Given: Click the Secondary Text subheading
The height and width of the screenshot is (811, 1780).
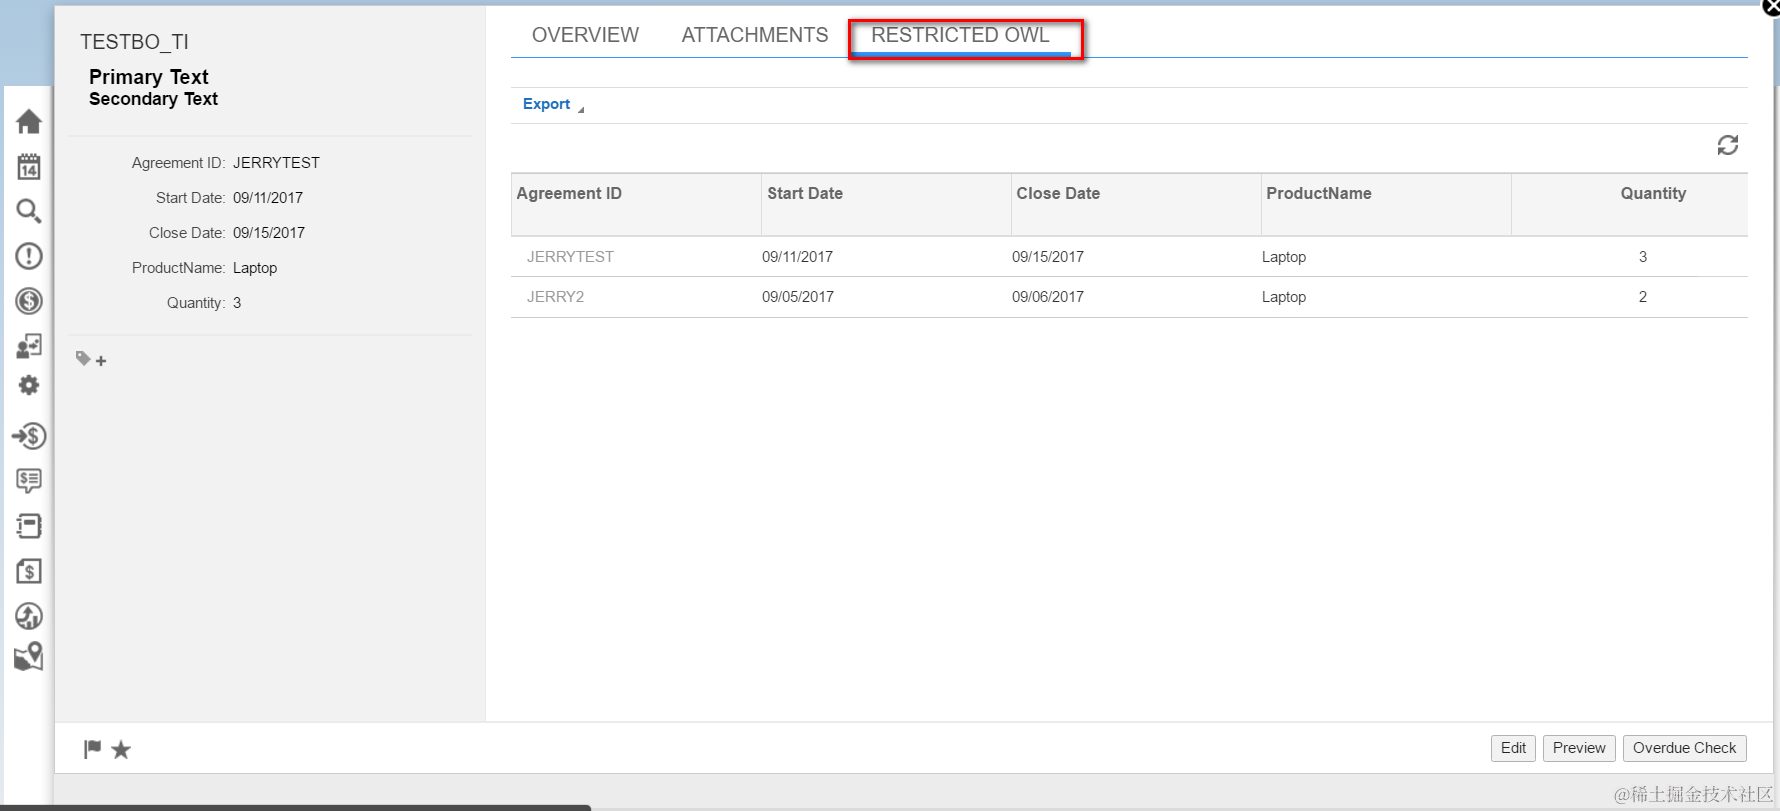Looking at the screenshot, I should pyautogui.click(x=153, y=99).
